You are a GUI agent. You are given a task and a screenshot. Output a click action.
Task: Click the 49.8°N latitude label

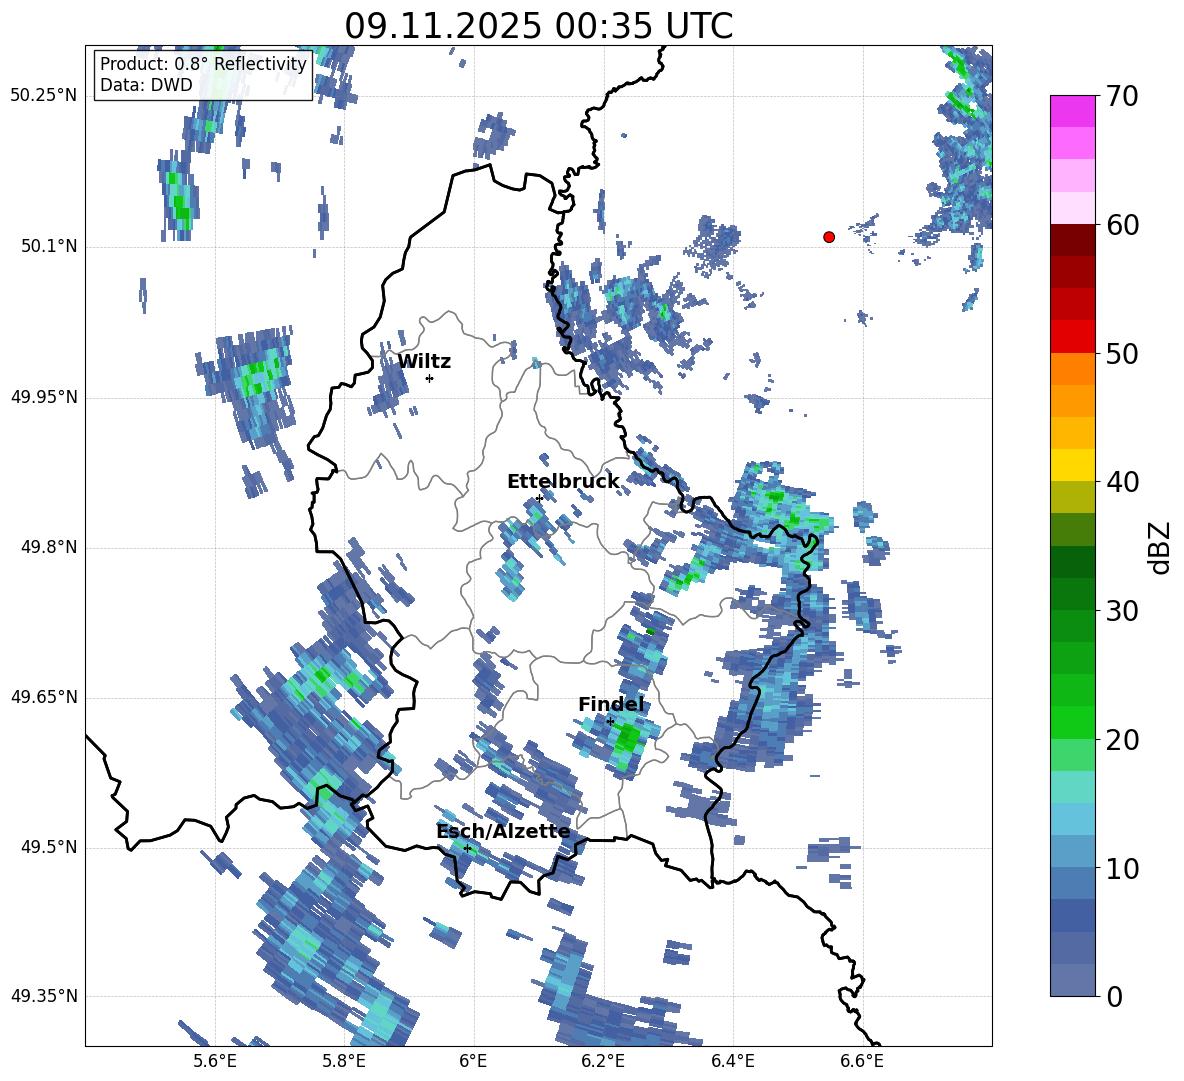coord(48,547)
